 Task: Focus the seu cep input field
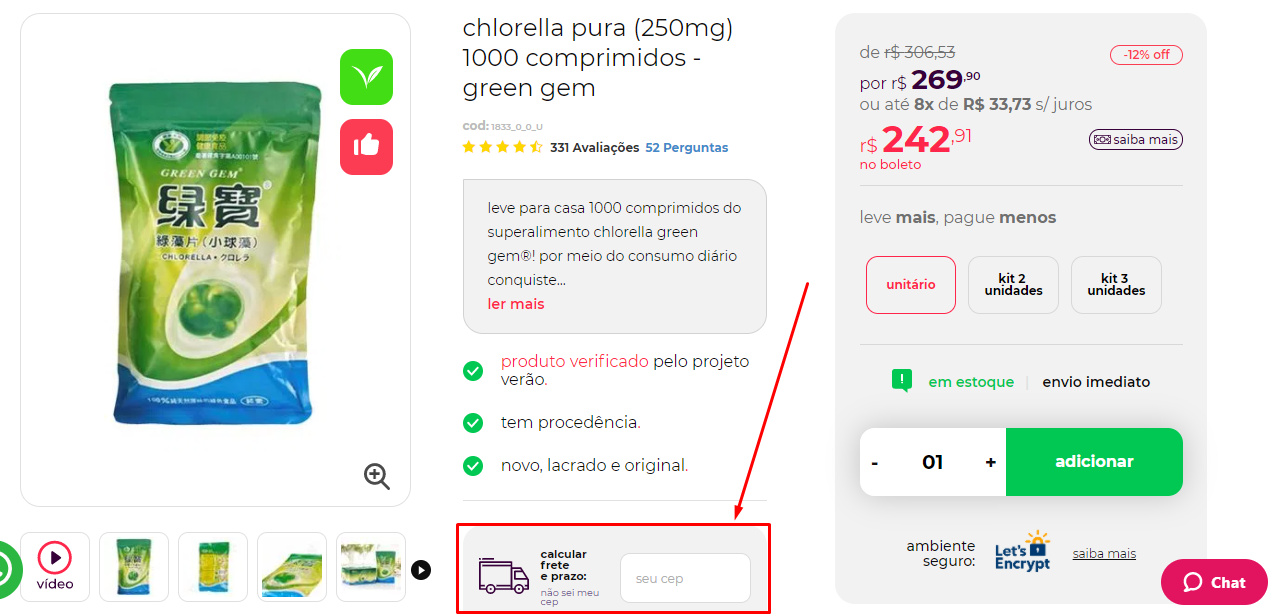(685, 578)
